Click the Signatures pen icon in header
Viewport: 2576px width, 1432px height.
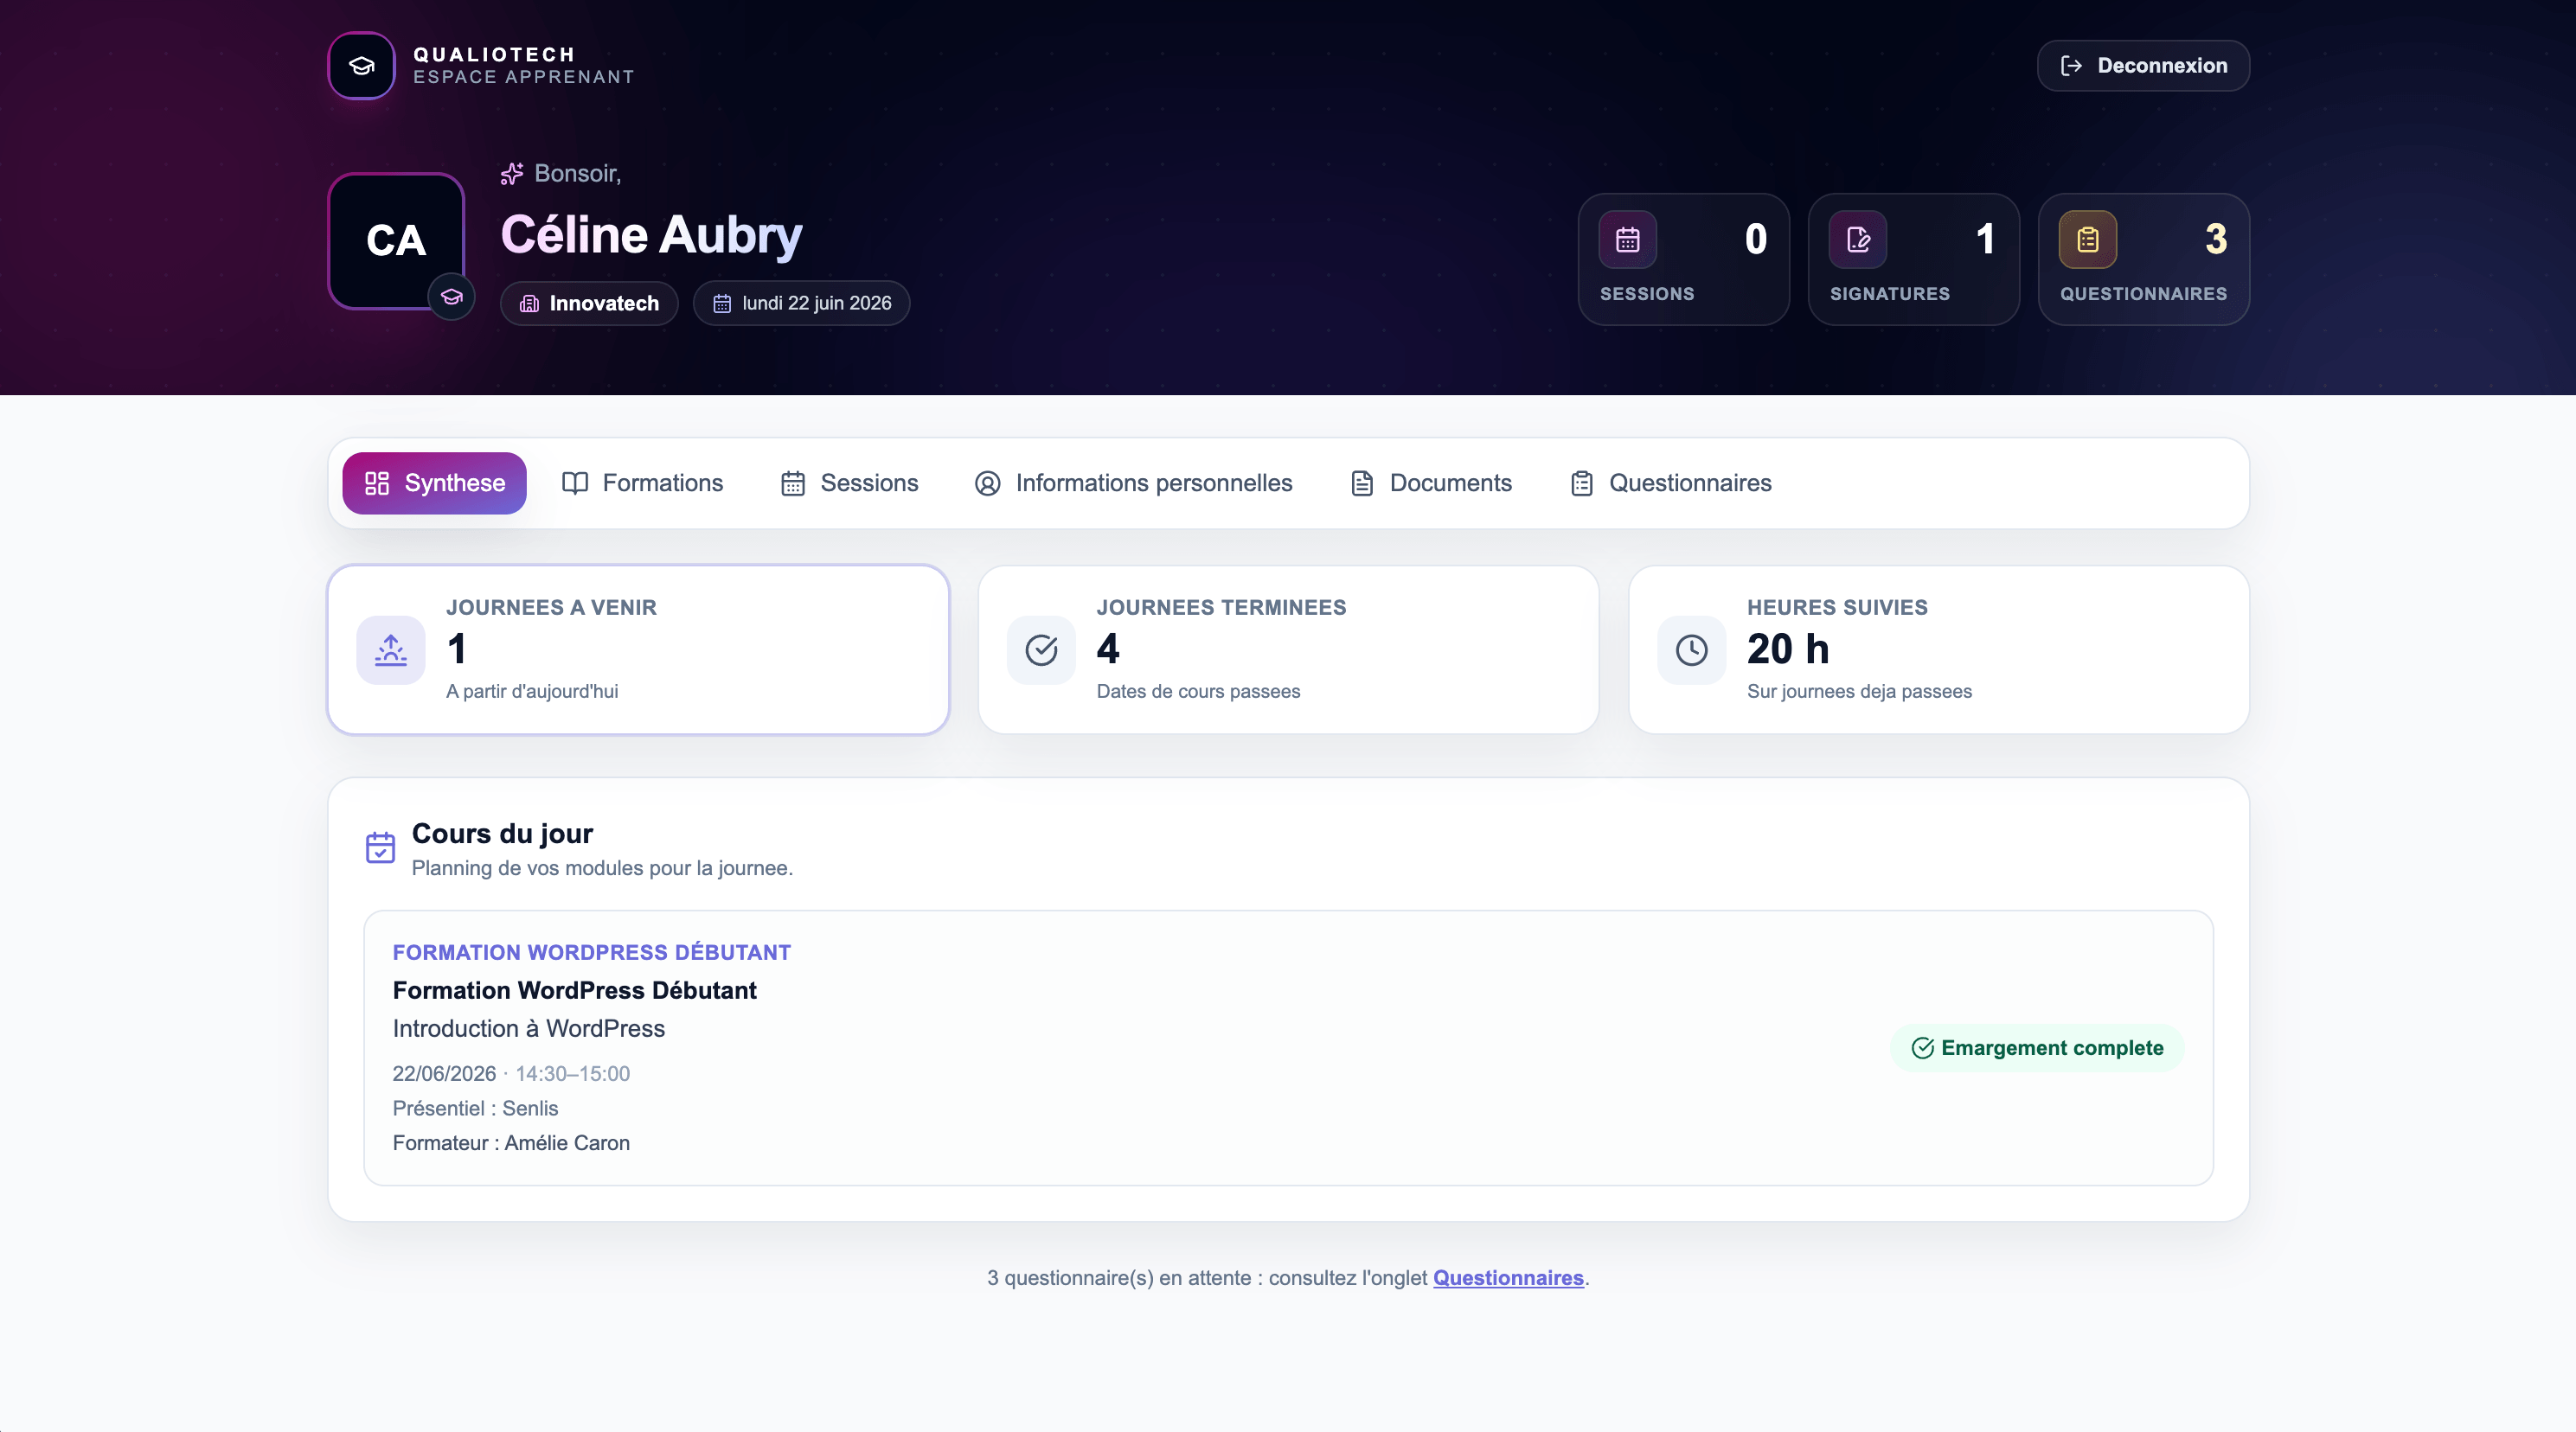(1858, 240)
